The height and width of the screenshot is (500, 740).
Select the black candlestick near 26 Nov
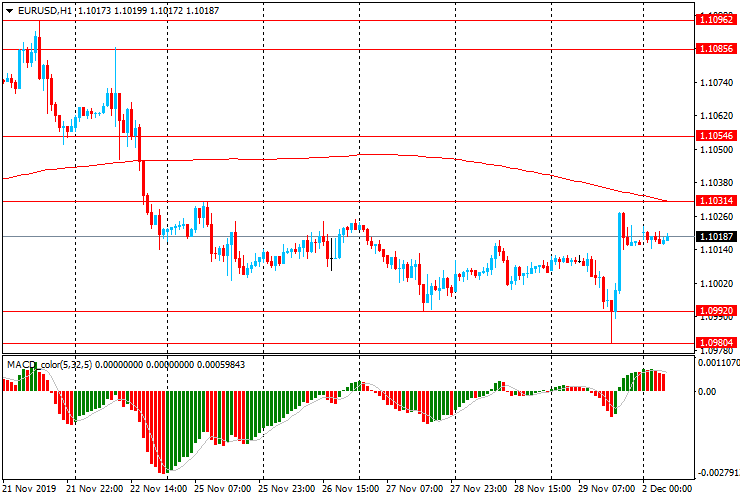[x=331, y=255]
